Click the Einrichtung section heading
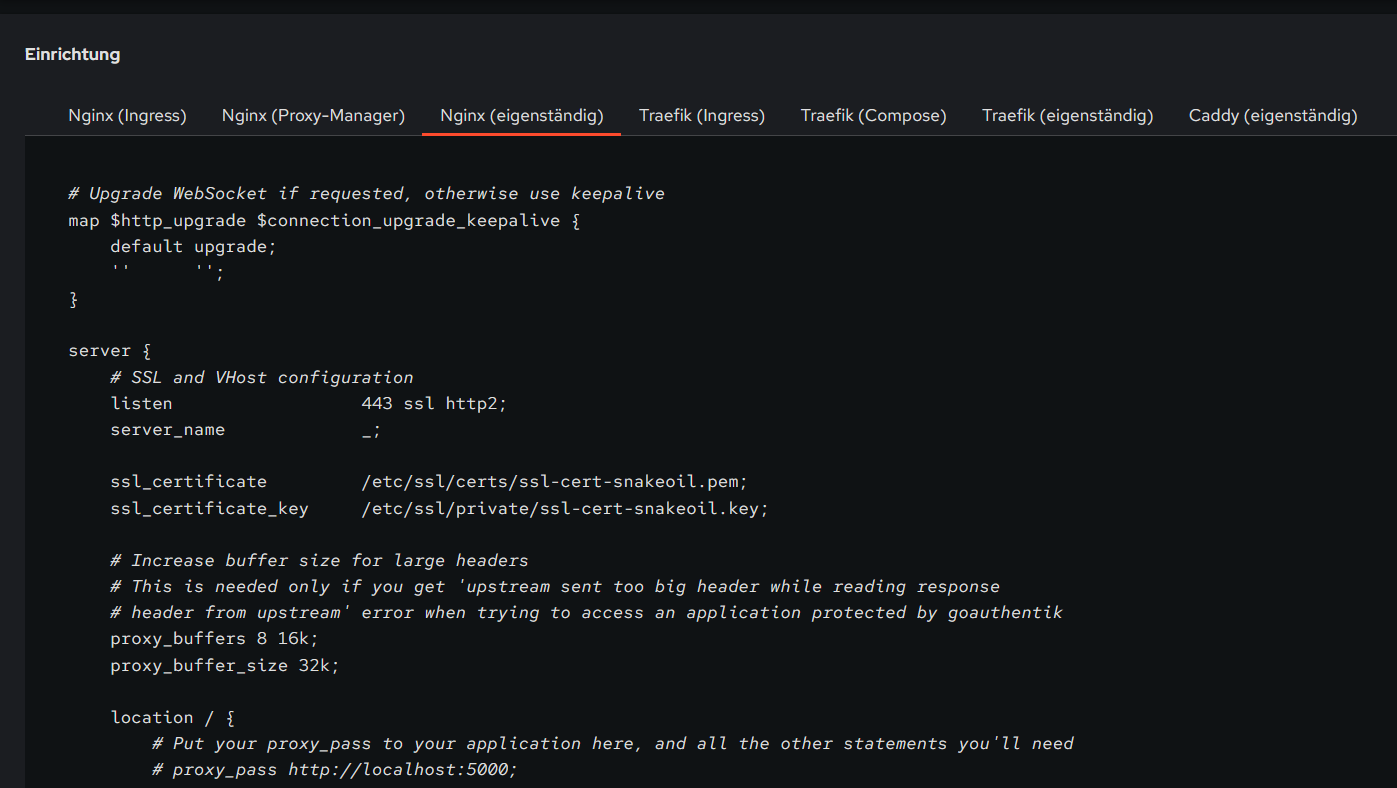This screenshot has width=1397, height=788. pyautogui.click(x=72, y=54)
